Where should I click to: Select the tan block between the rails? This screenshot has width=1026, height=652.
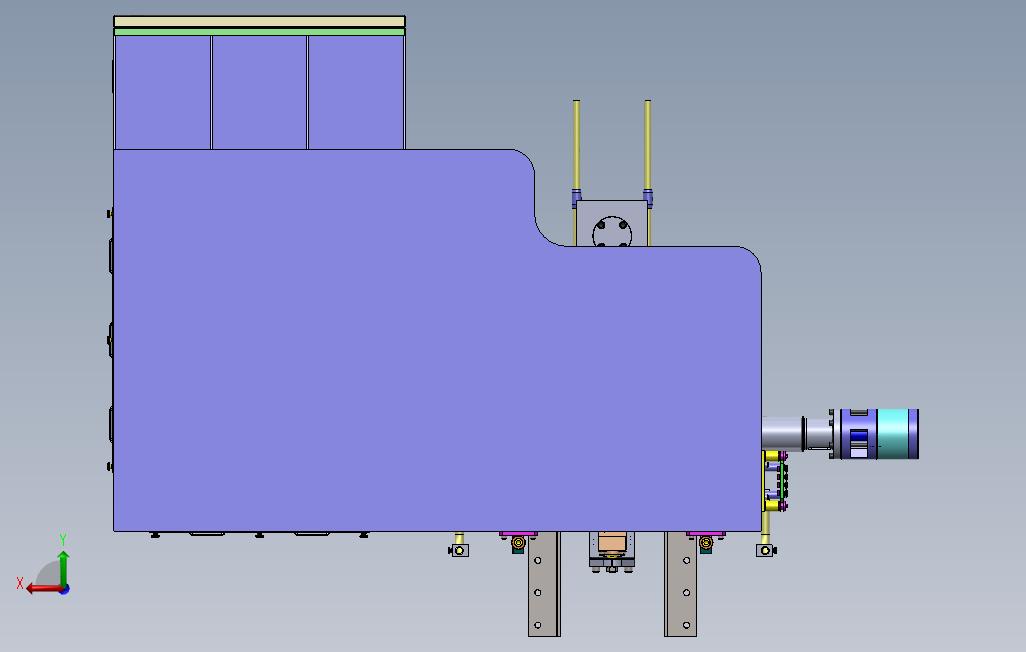611,543
